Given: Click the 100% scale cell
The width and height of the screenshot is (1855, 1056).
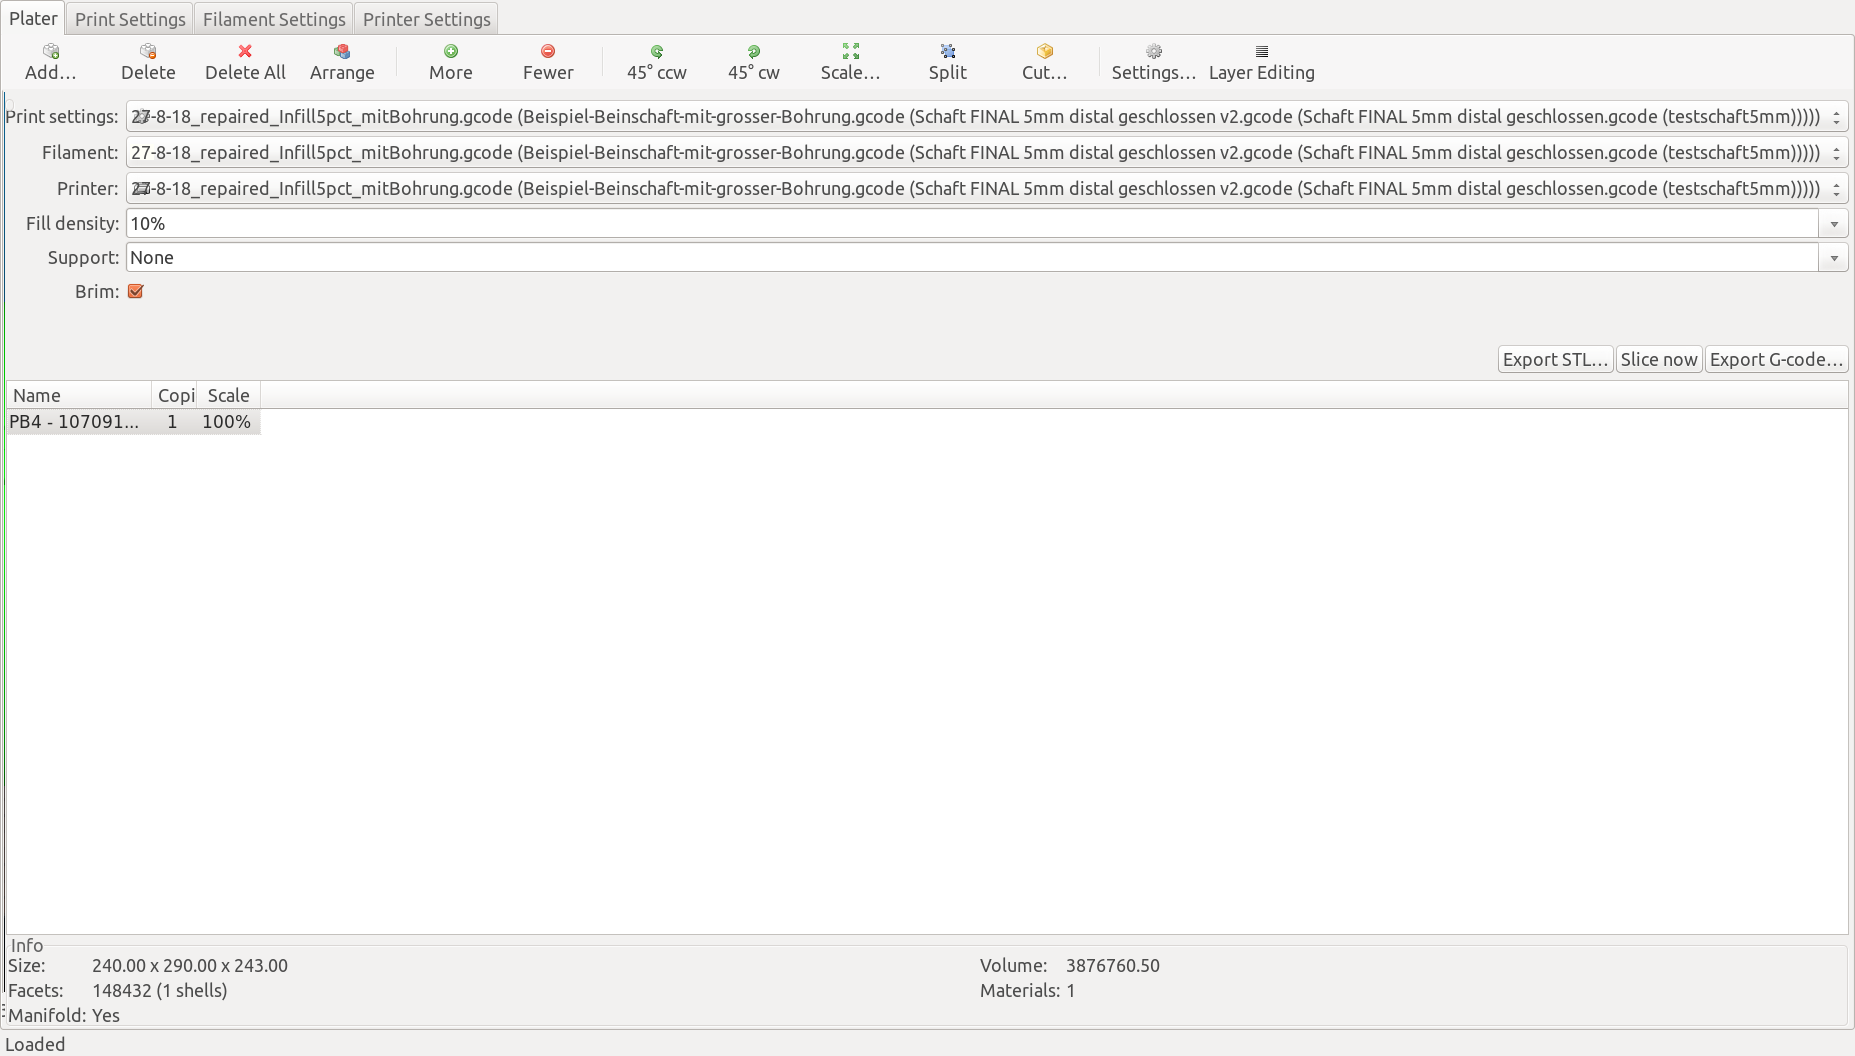Looking at the screenshot, I should pyautogui.click(x=227, y=422).
